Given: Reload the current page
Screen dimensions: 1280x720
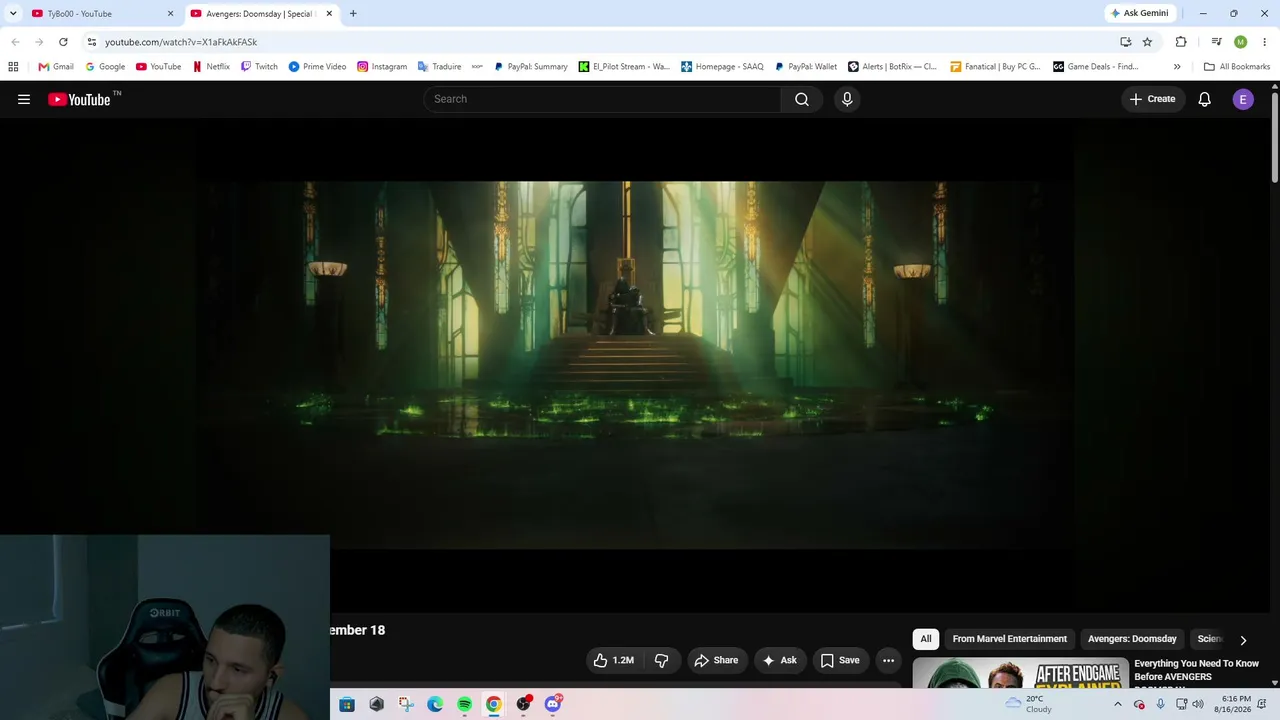Looking at the screenshot, I should coord(63,42).
